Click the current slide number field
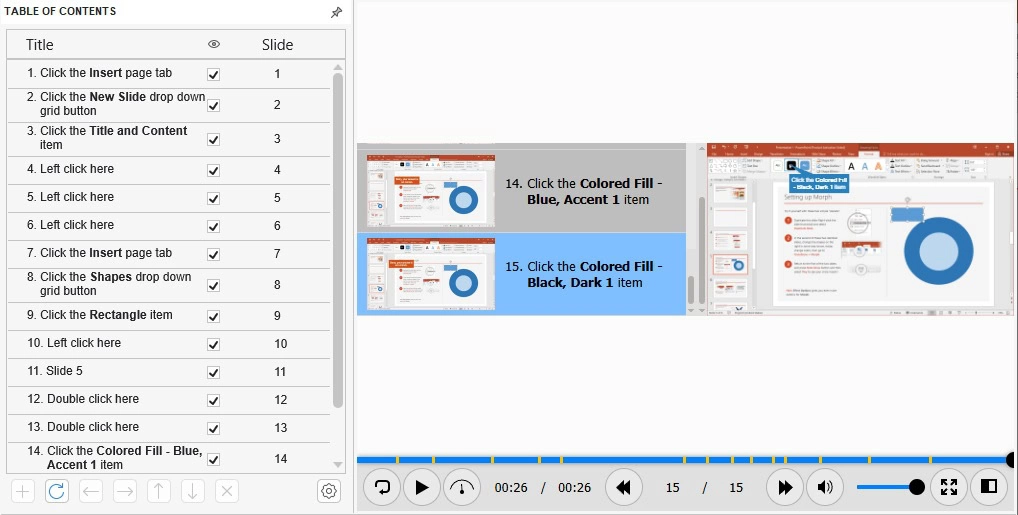1018x515 pixels. click(x=673, y=488)
